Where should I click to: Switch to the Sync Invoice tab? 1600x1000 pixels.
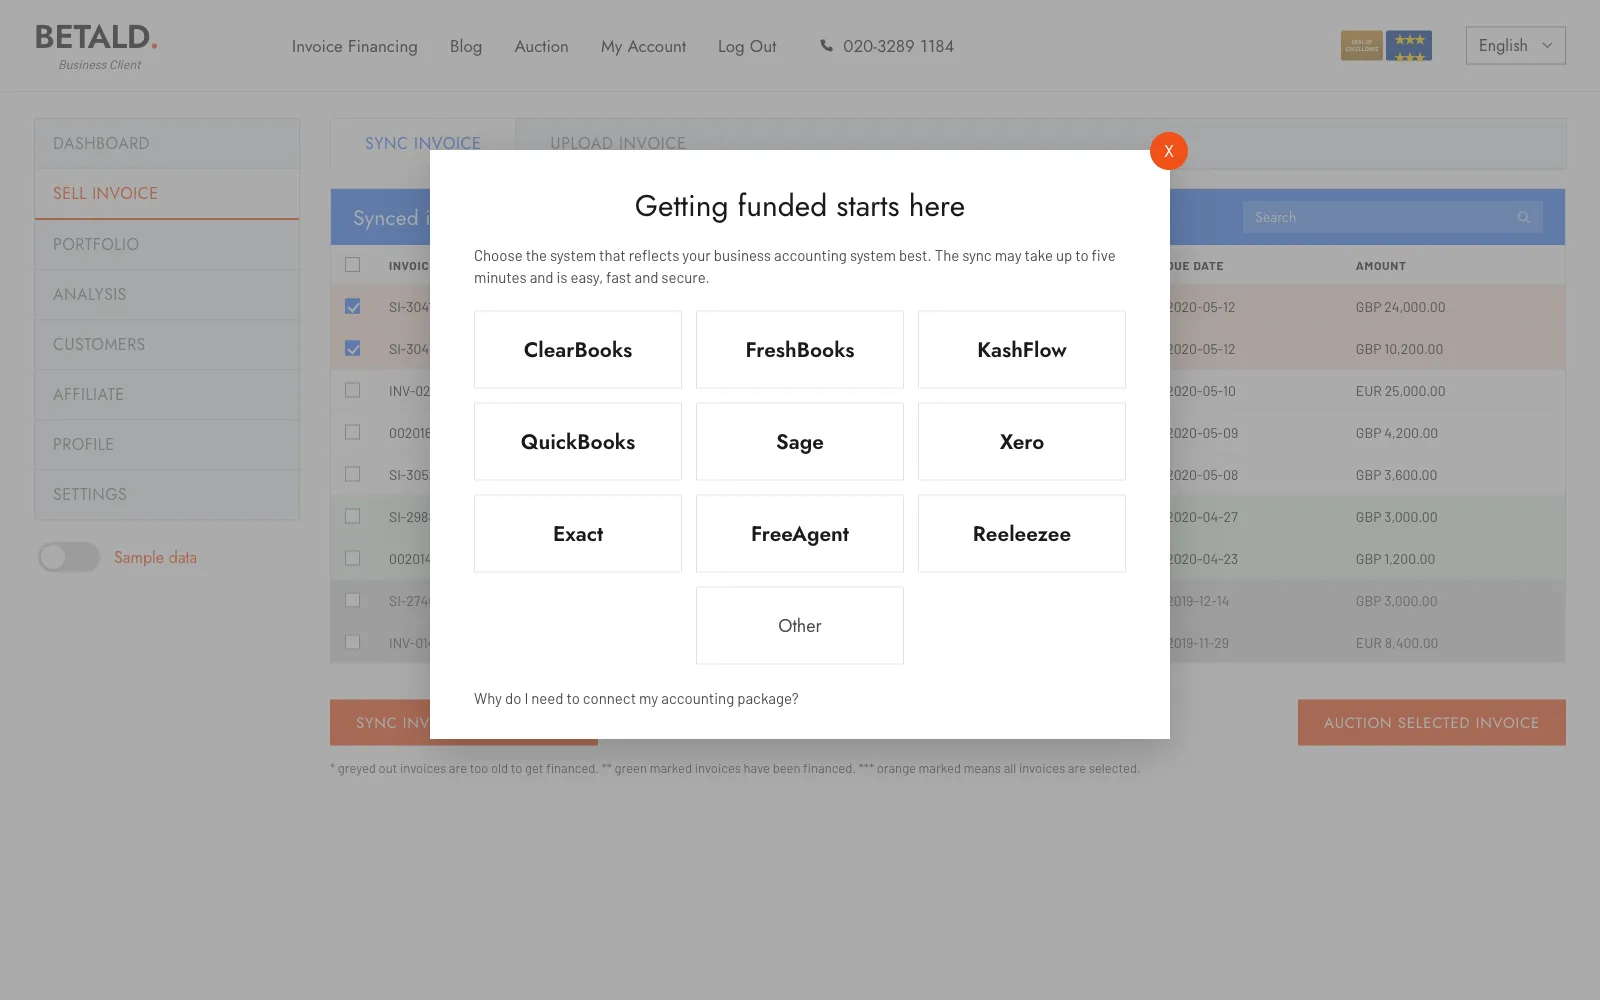pyautogui.click(x=423, y=143)
